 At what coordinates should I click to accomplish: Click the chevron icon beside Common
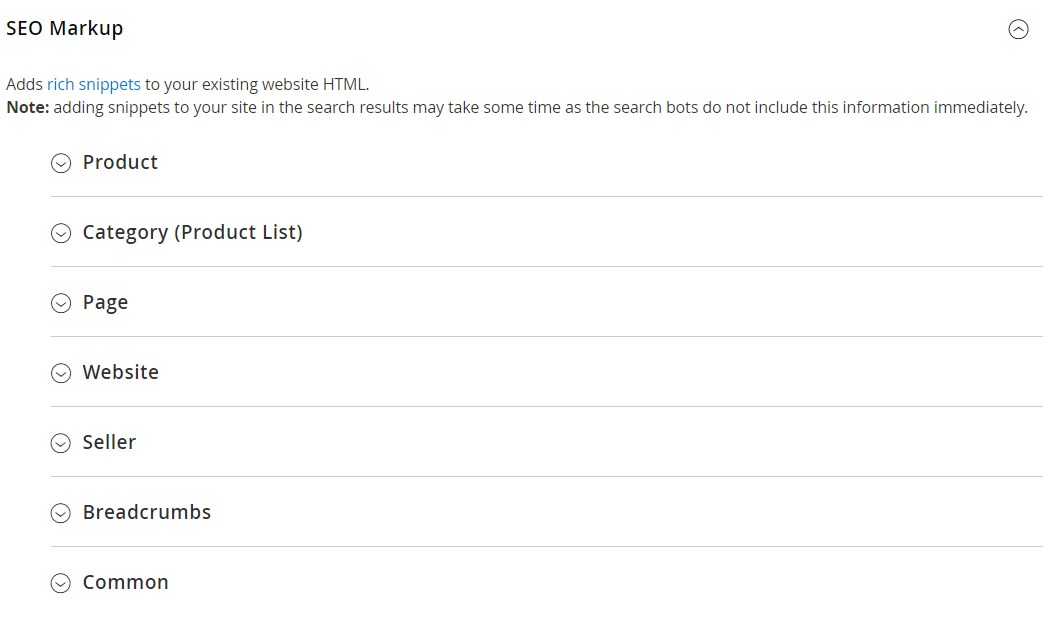click(x=61, y=583)
